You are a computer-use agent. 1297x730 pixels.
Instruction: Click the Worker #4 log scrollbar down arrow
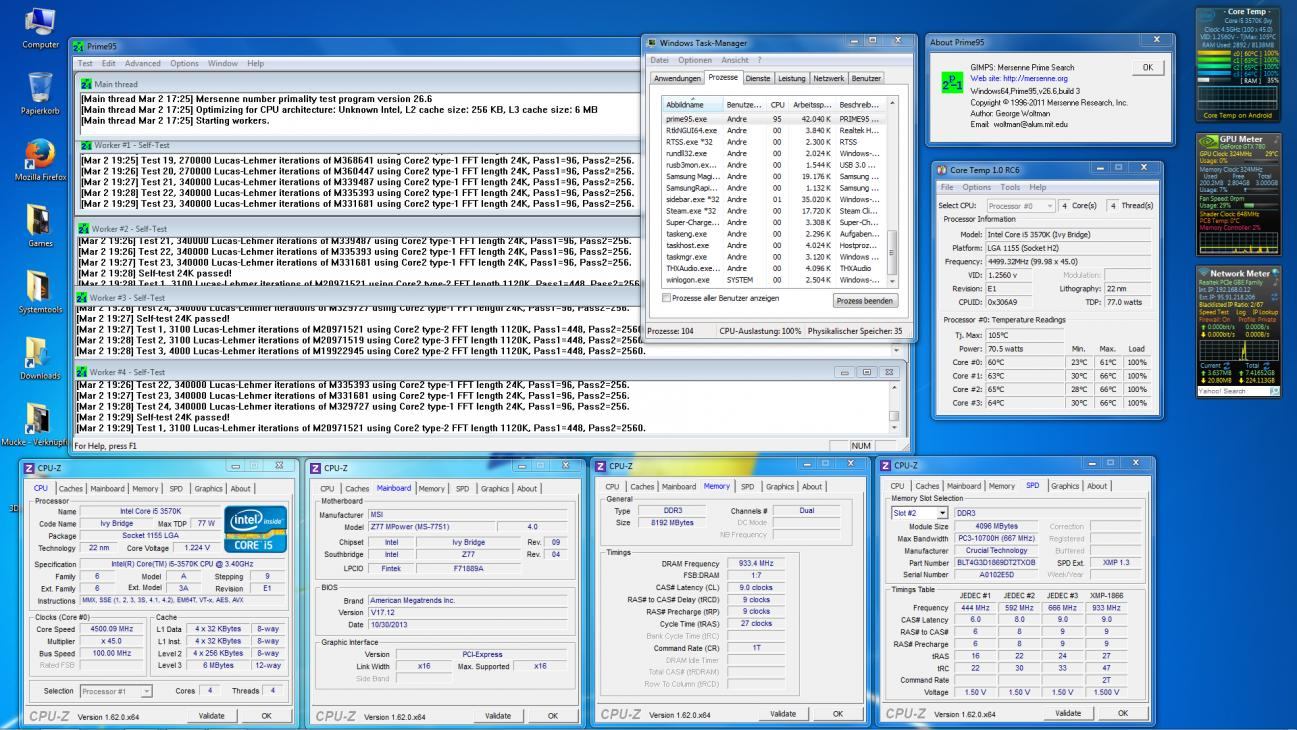[x=895, y=428]
